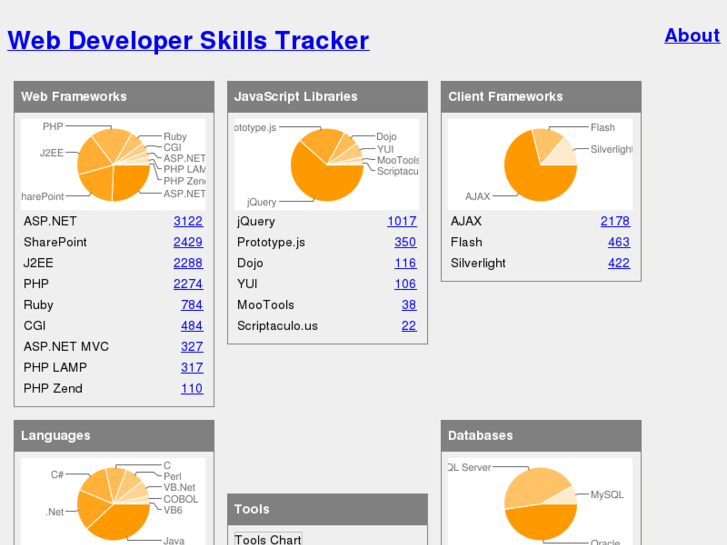Click the Java label on Languages chart
Image resolution: width=727 pixels, height=545 pixels.
coord(174,540)
